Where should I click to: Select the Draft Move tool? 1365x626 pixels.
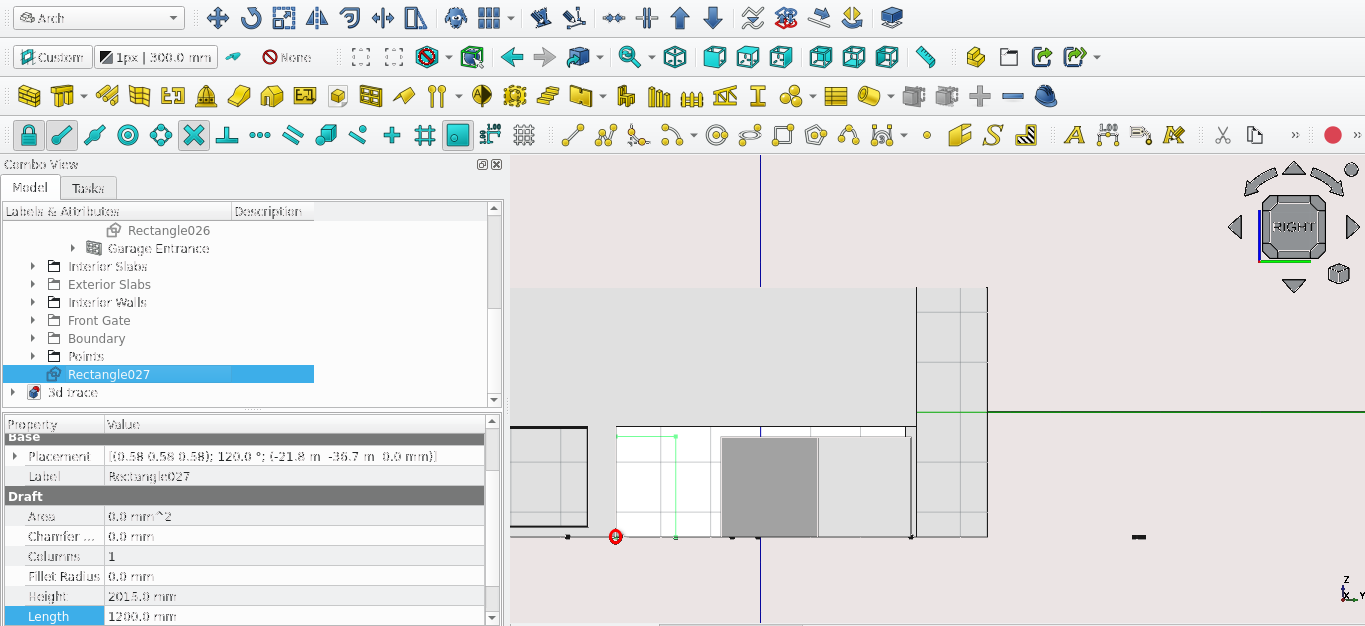(217, 18)
